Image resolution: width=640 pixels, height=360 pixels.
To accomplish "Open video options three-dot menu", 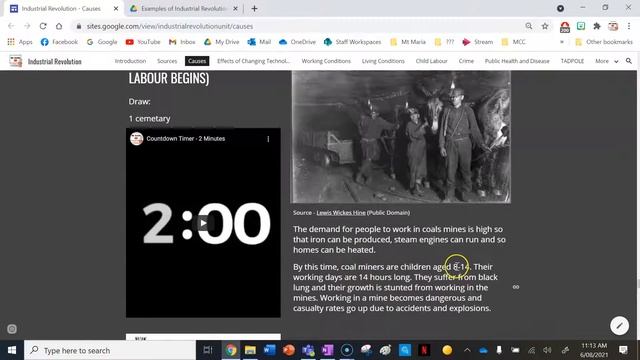I will coord(268,139).
